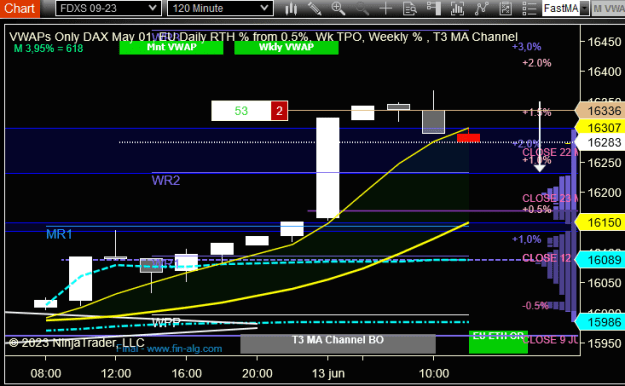Open the Chart tab
The height and width of the screenshot is (386, 625).
pyautogui.click(x=19, y=8)
